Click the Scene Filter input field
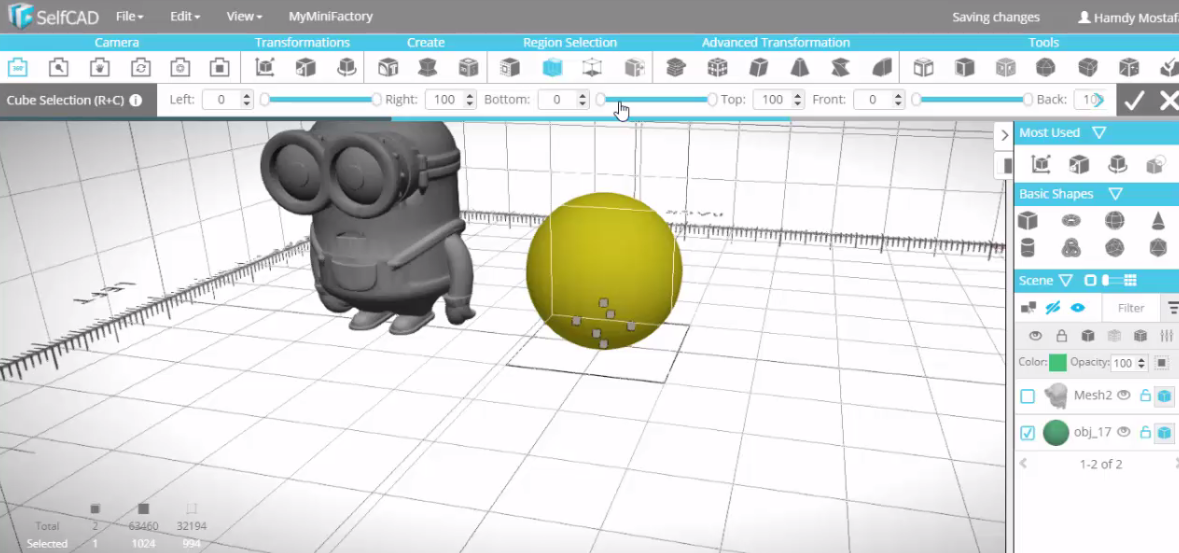Screen dimensions: 1179x553 click(1131, 308)
